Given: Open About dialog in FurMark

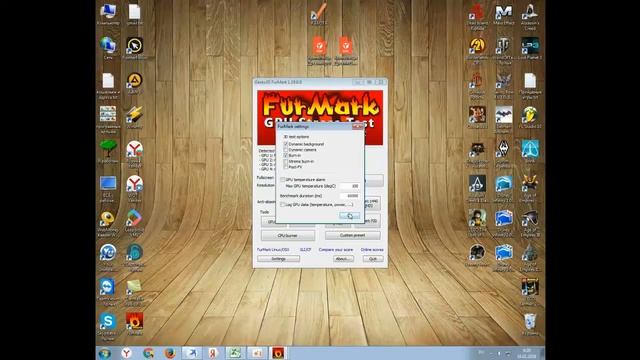Looking at the screenshot, I should (343, 259).
